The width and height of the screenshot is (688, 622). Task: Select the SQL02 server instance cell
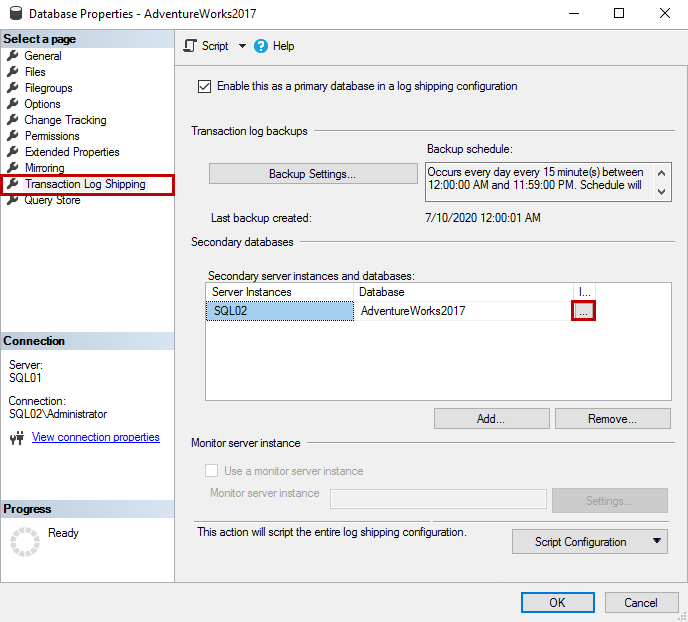(x=279, y=311)
